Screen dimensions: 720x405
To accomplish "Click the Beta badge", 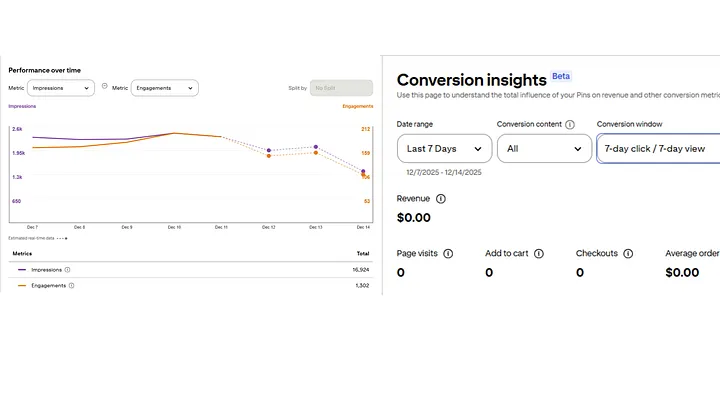I will pyautogui.click(x=561, y=76).
